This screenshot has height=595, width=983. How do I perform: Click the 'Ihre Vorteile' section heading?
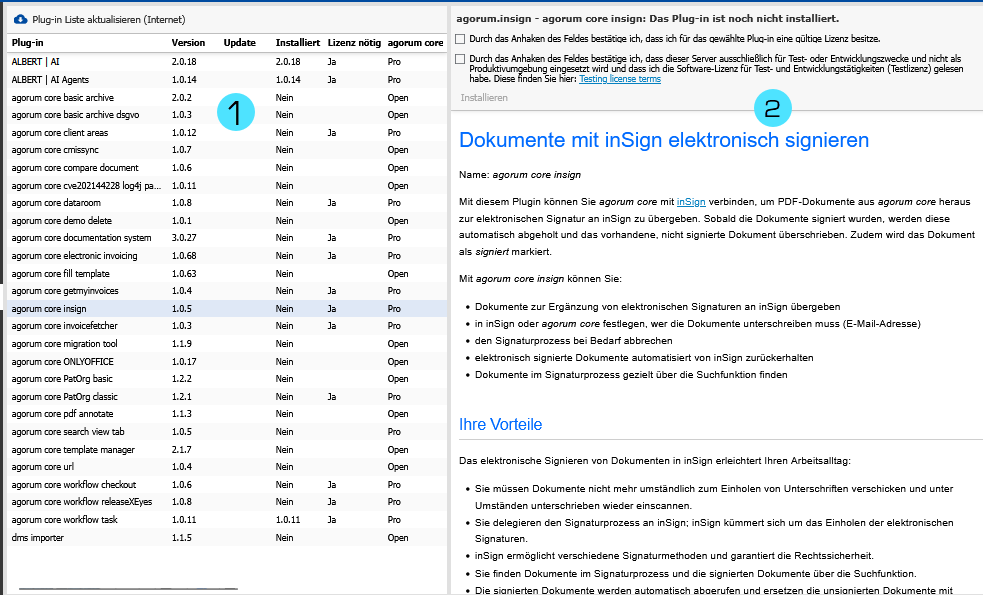pyautogui.click(x=500, y=424)
